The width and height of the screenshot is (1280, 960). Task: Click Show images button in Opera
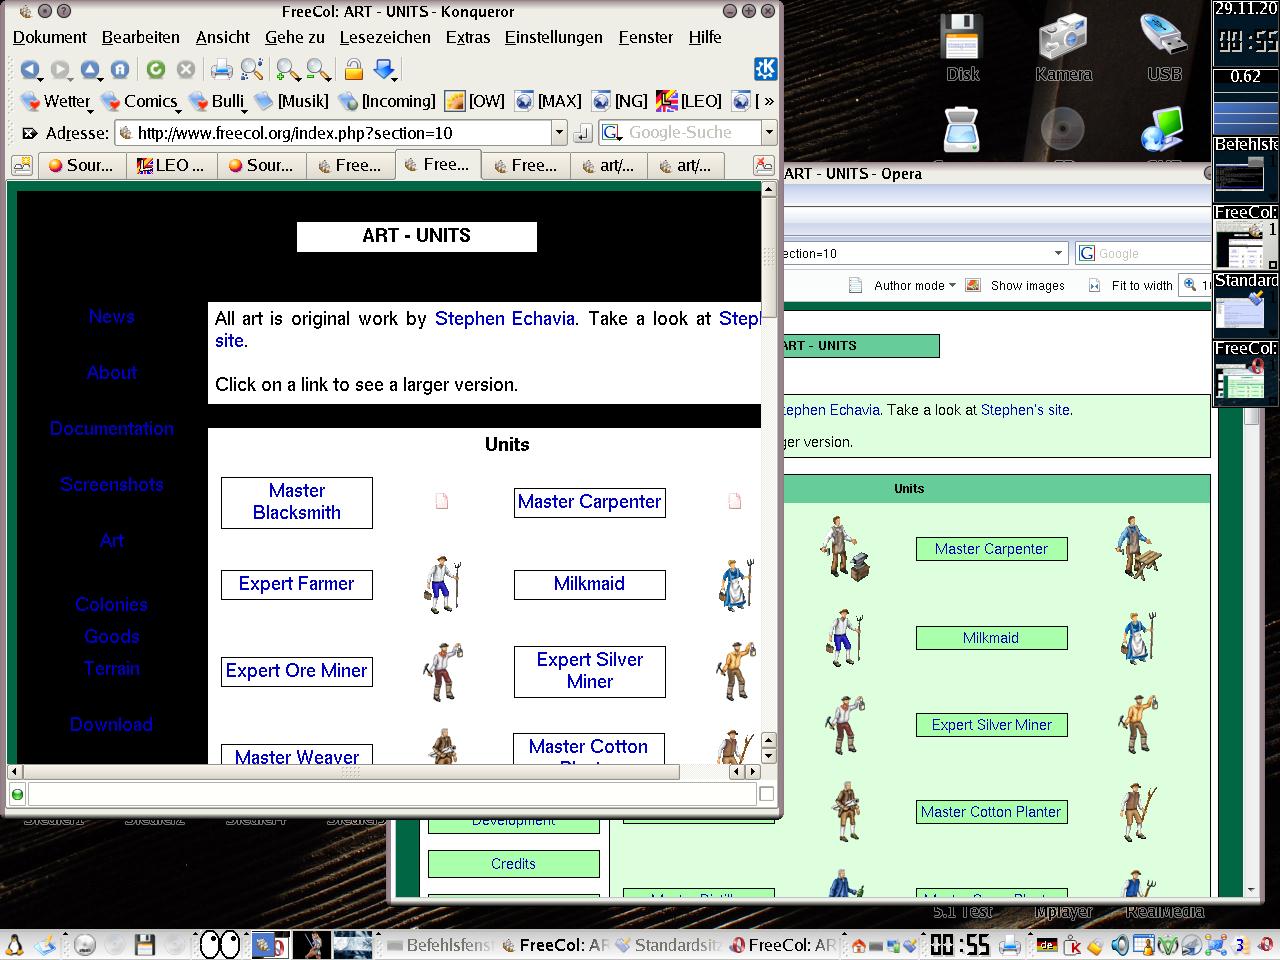(x=1016, y=285)
